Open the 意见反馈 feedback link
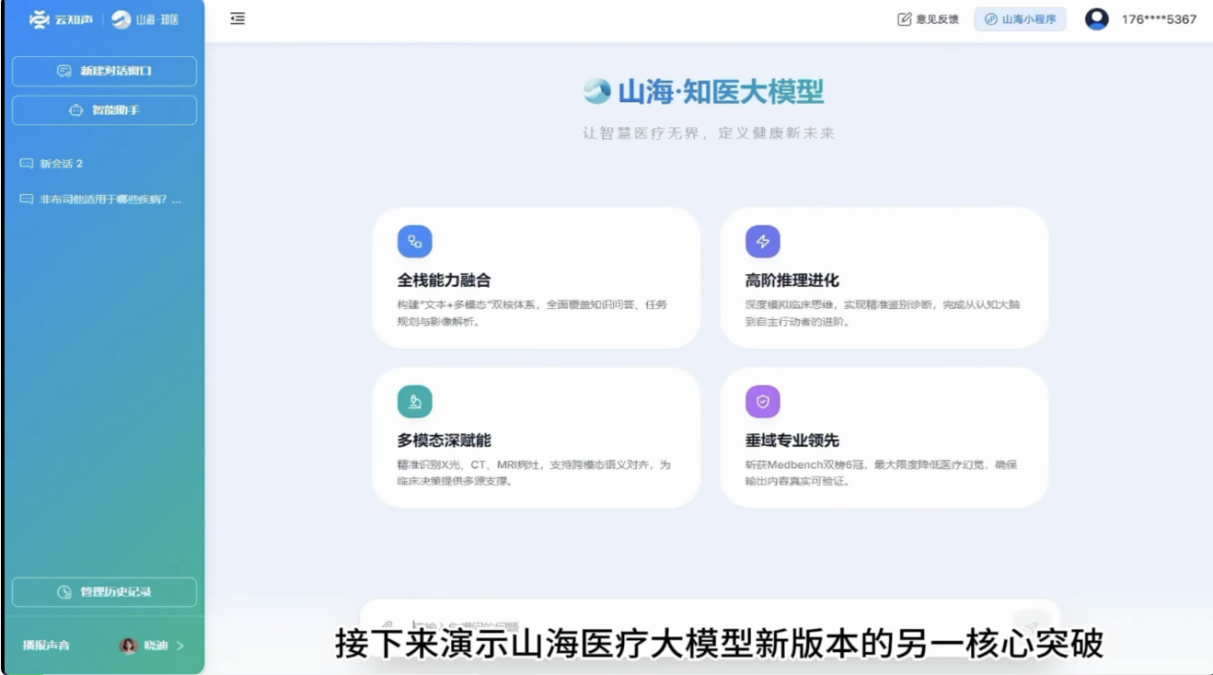 click(x=928, y=19)
